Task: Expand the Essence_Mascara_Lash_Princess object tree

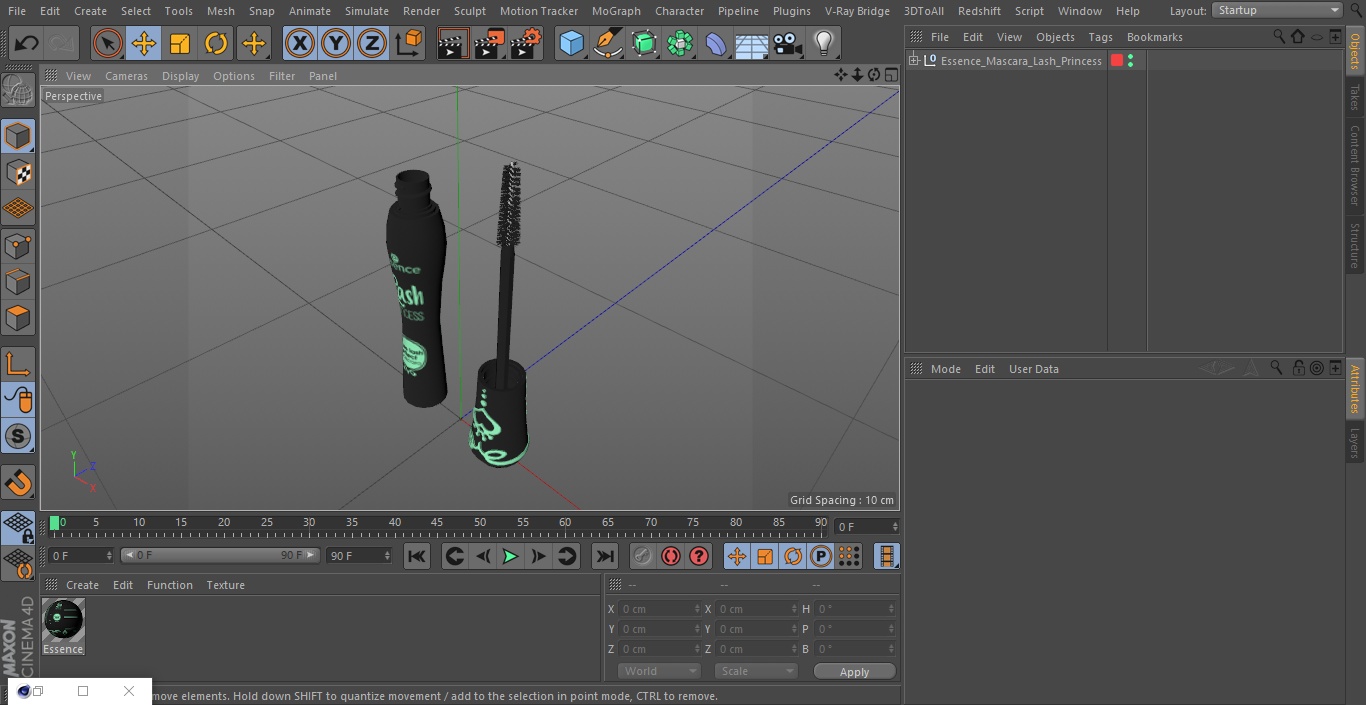Action: click(x=913, y=61)
